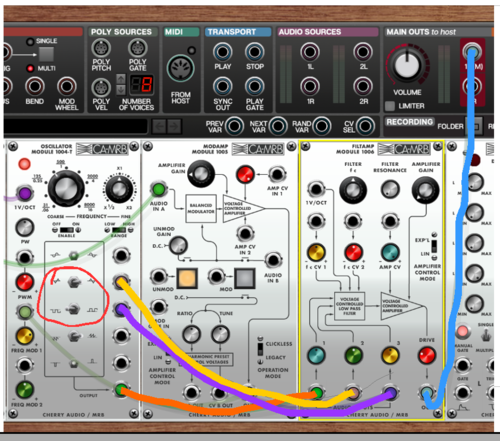Click the STOP transport jack
500x441 pixels.
pyautogui.click(x=255, y=52)
